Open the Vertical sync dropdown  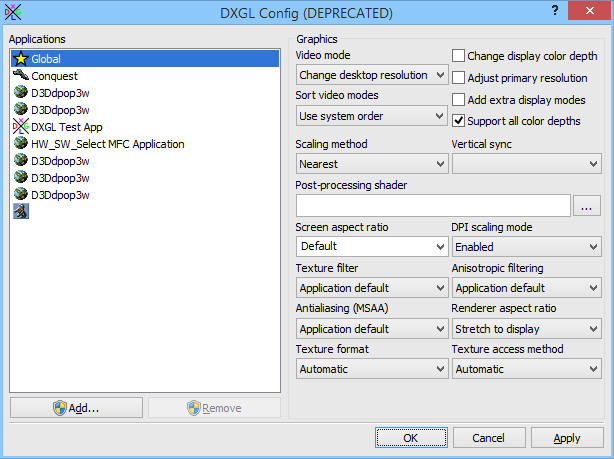click(x=527, y=164)
